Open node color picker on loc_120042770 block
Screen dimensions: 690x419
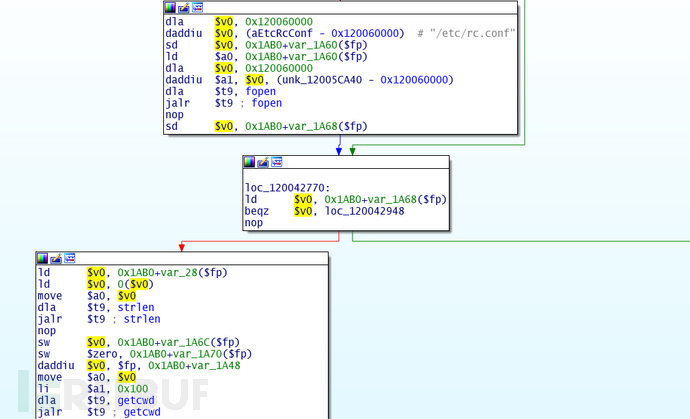point(249,162)
